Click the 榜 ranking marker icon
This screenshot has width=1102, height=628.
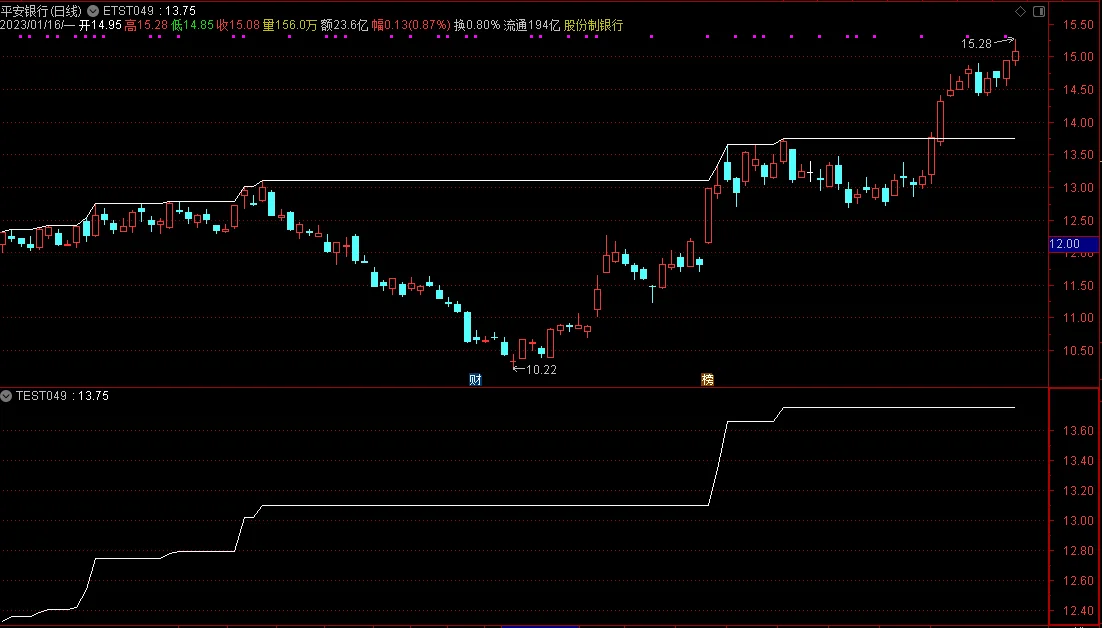point(707,379)
